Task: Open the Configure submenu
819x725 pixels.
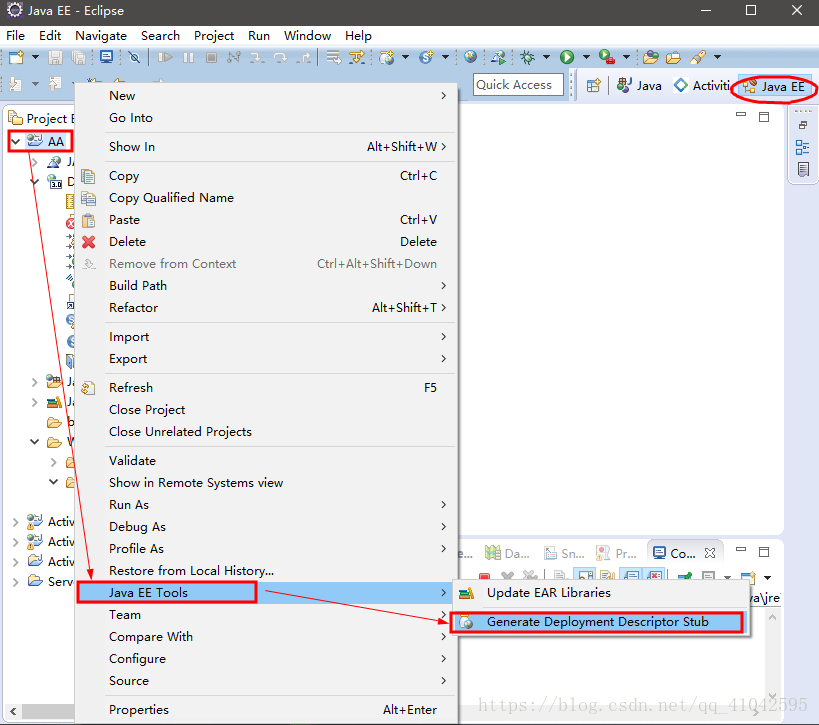Action: tap(266, 658)
